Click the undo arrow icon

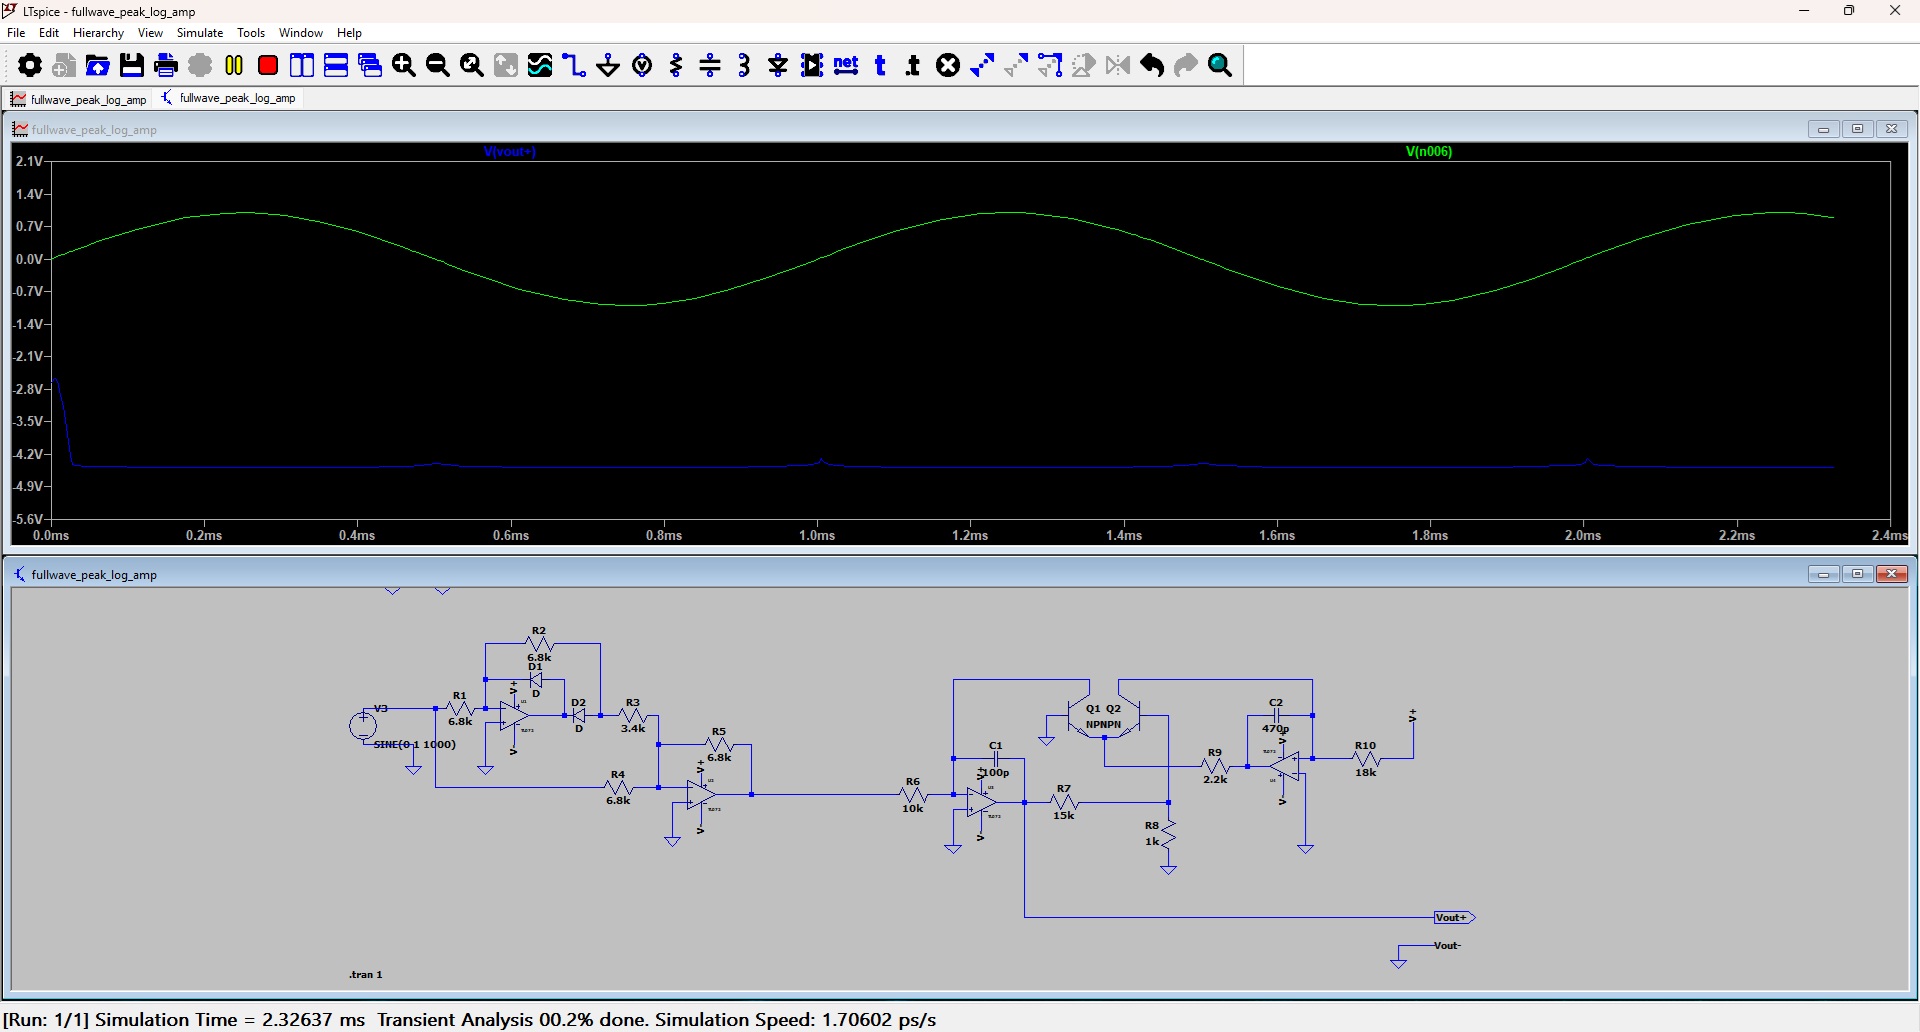(x=1152, y=66)
